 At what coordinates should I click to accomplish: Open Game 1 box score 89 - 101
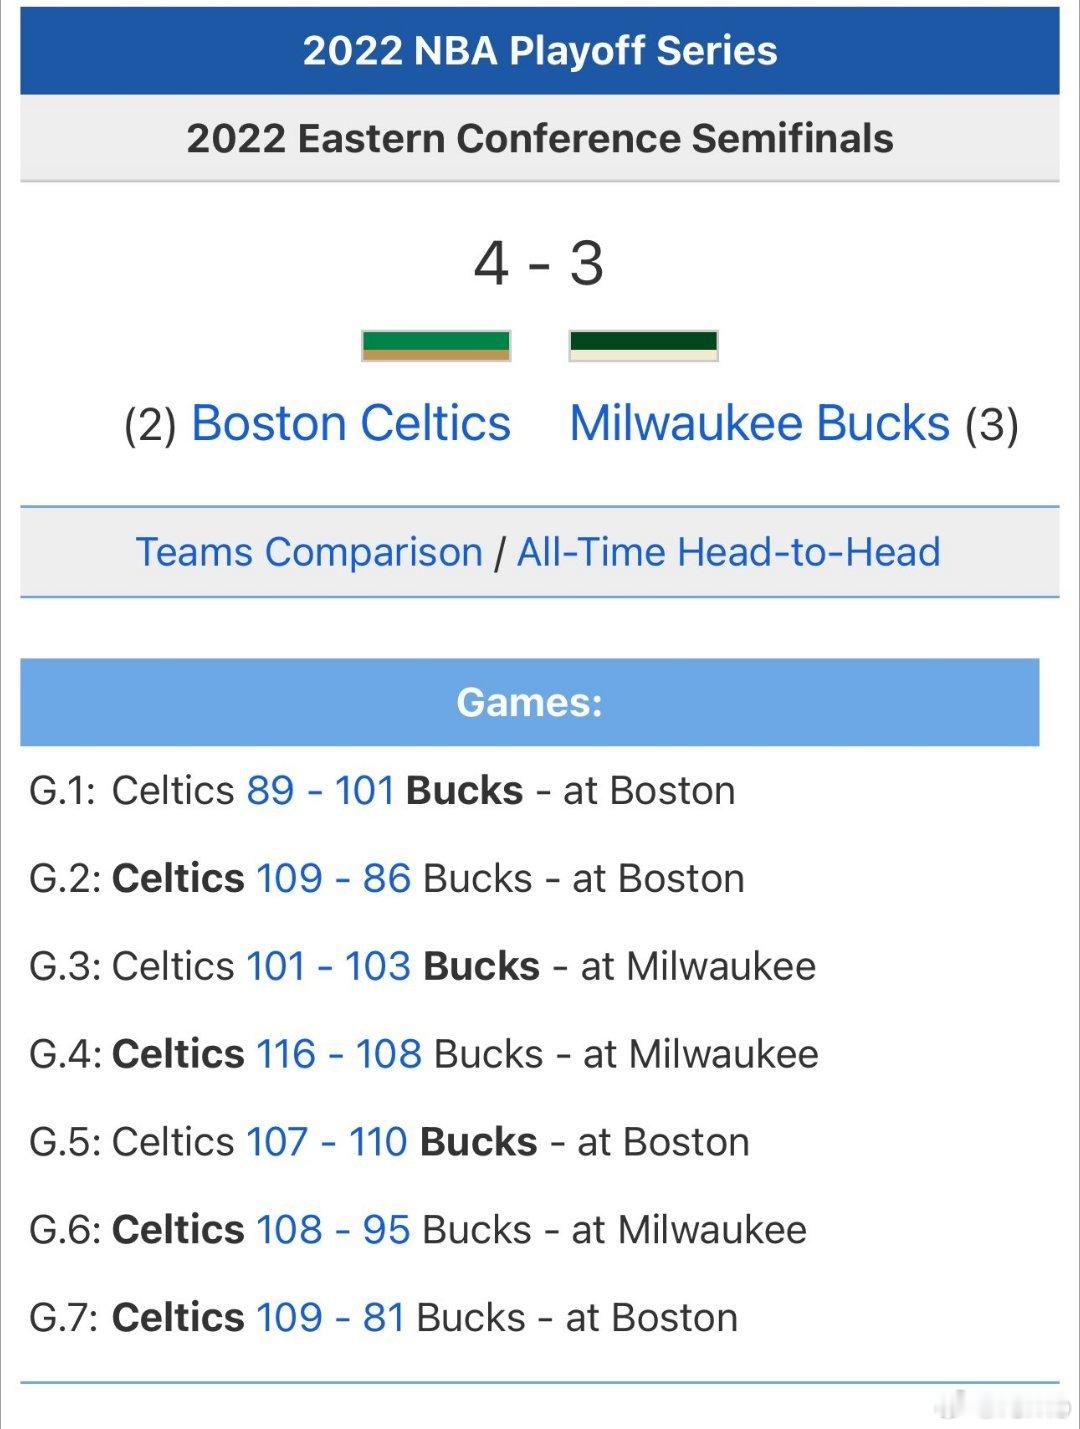click(320, 791)
